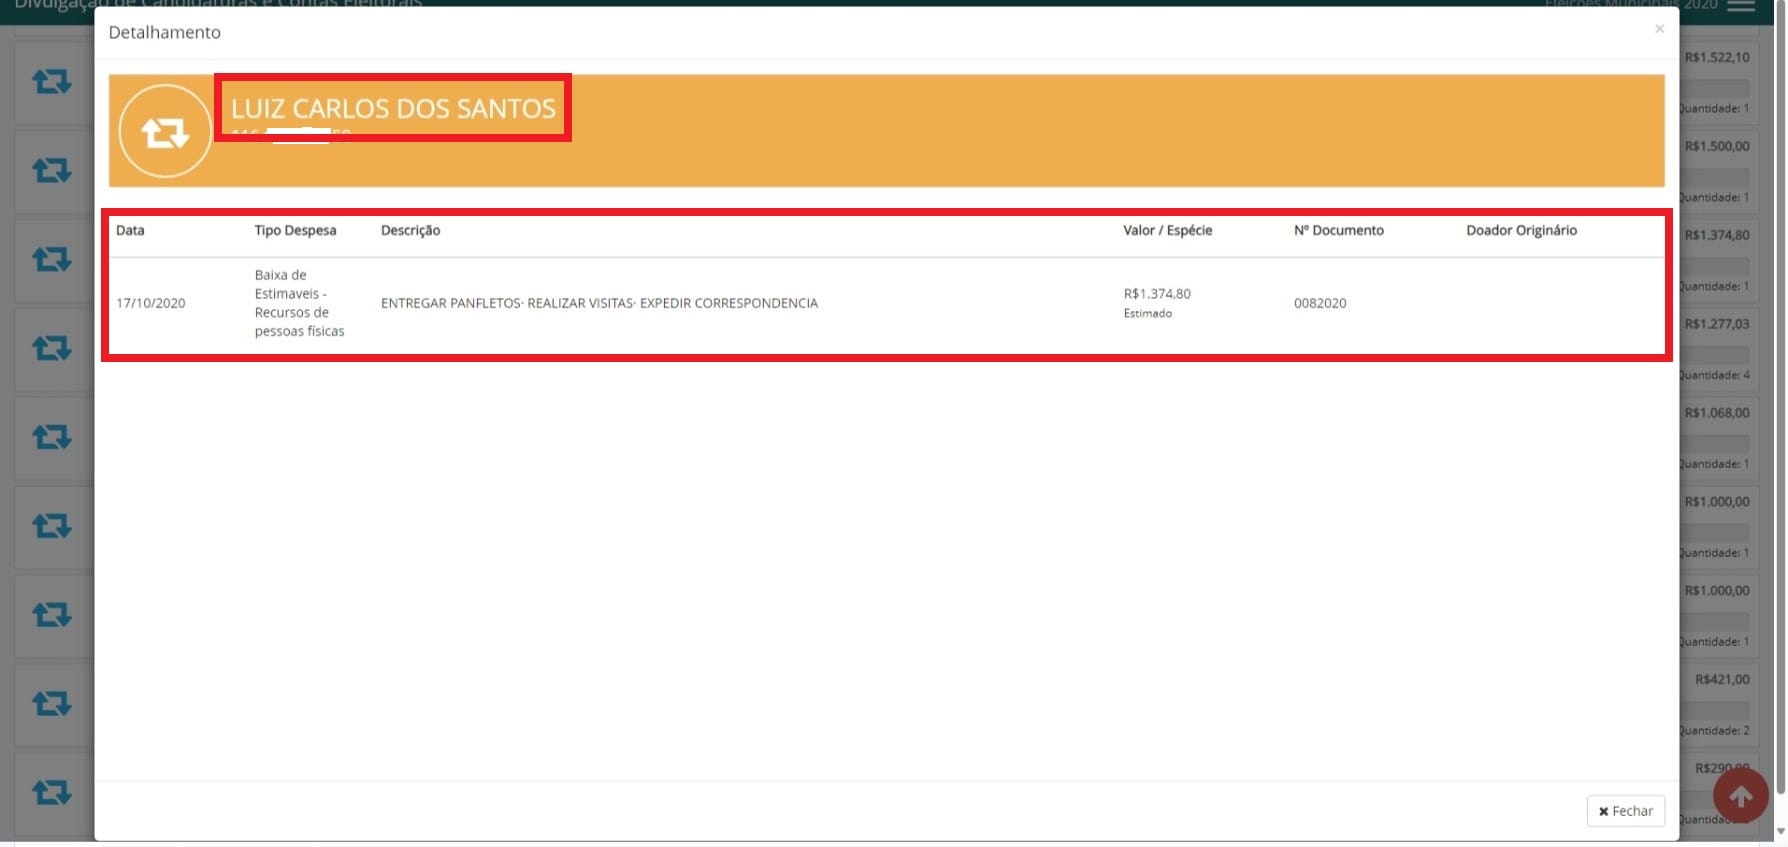
Task: Select the transfer icon in the R$1.500,00 row
Action: 52,171
